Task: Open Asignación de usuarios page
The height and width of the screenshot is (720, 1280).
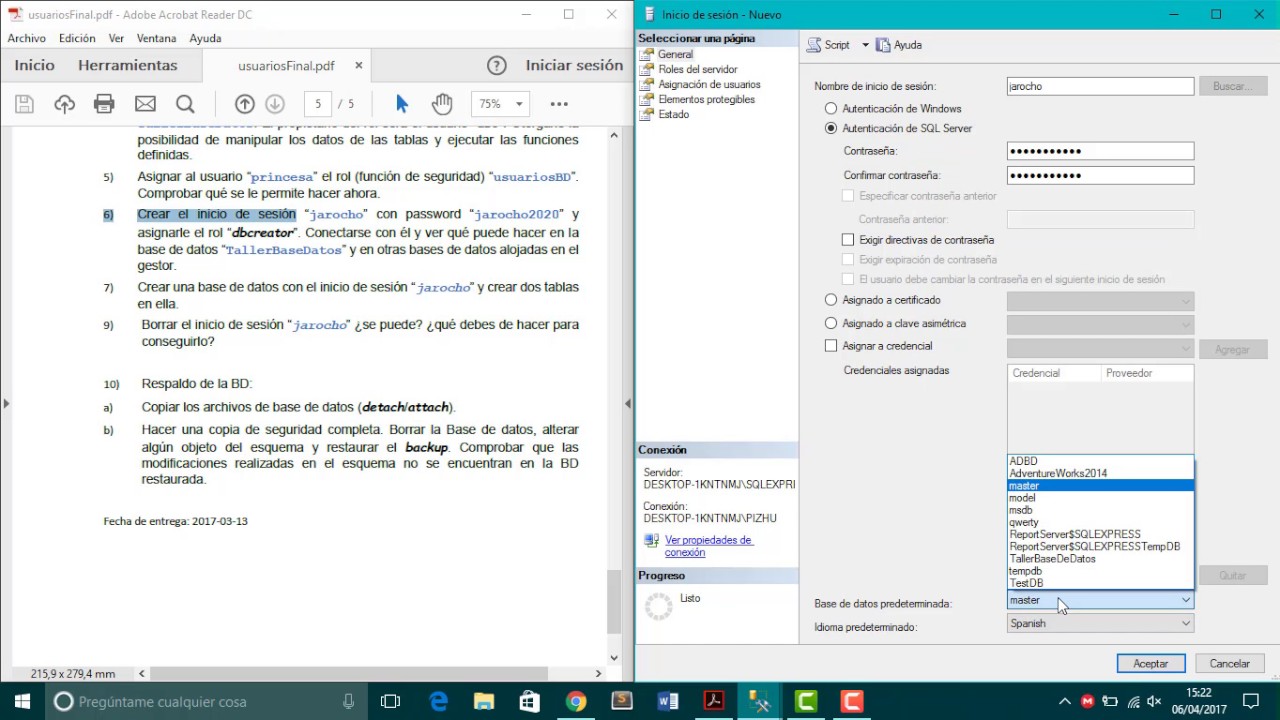Action: pos(709,84)
